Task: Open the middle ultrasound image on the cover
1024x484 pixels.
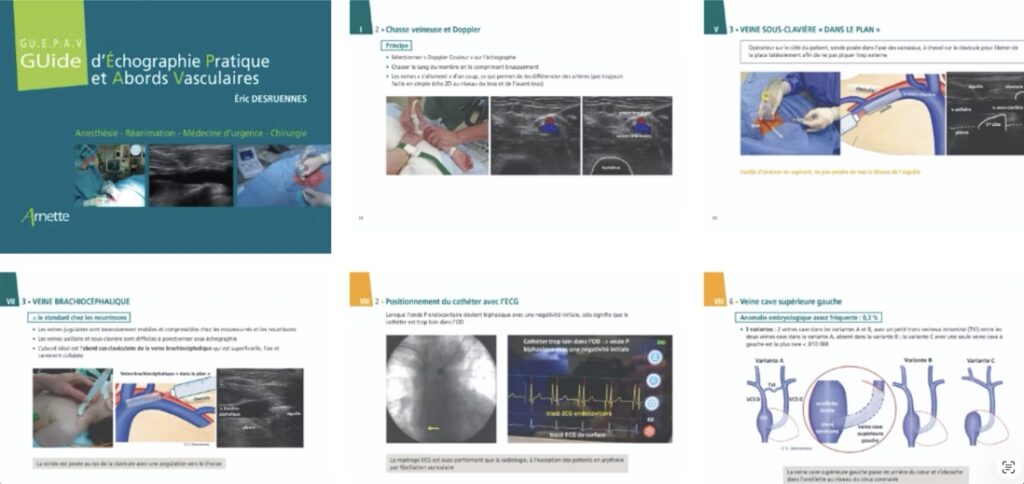Action: pyautogui.click(x=190, y=176)
